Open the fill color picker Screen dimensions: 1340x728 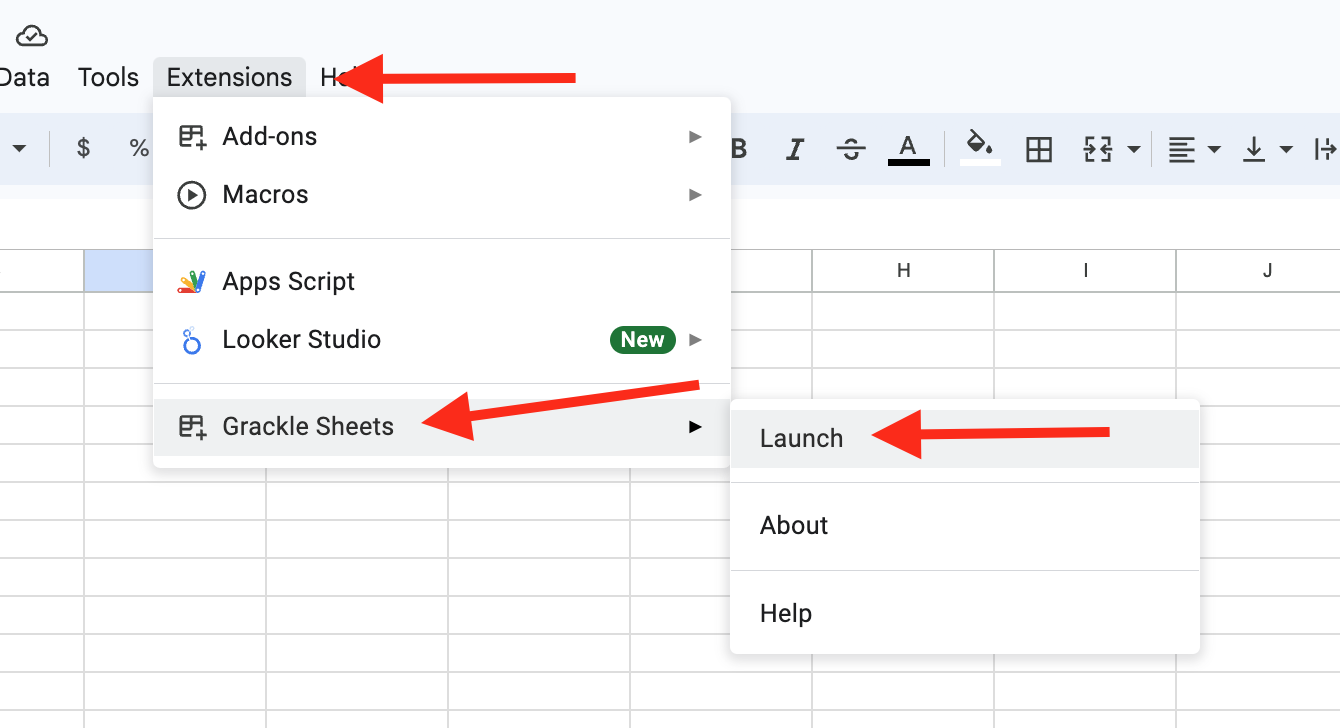point(981,149)
